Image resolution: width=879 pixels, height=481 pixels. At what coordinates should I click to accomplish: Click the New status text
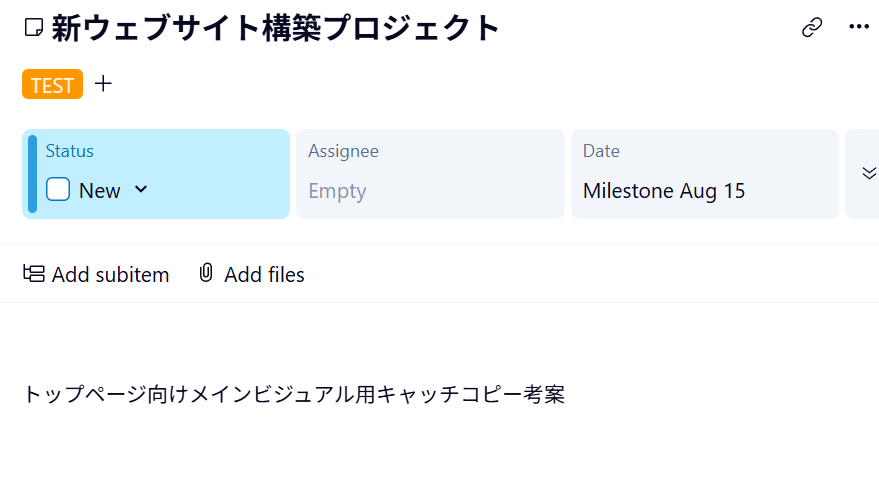(100, 191)
